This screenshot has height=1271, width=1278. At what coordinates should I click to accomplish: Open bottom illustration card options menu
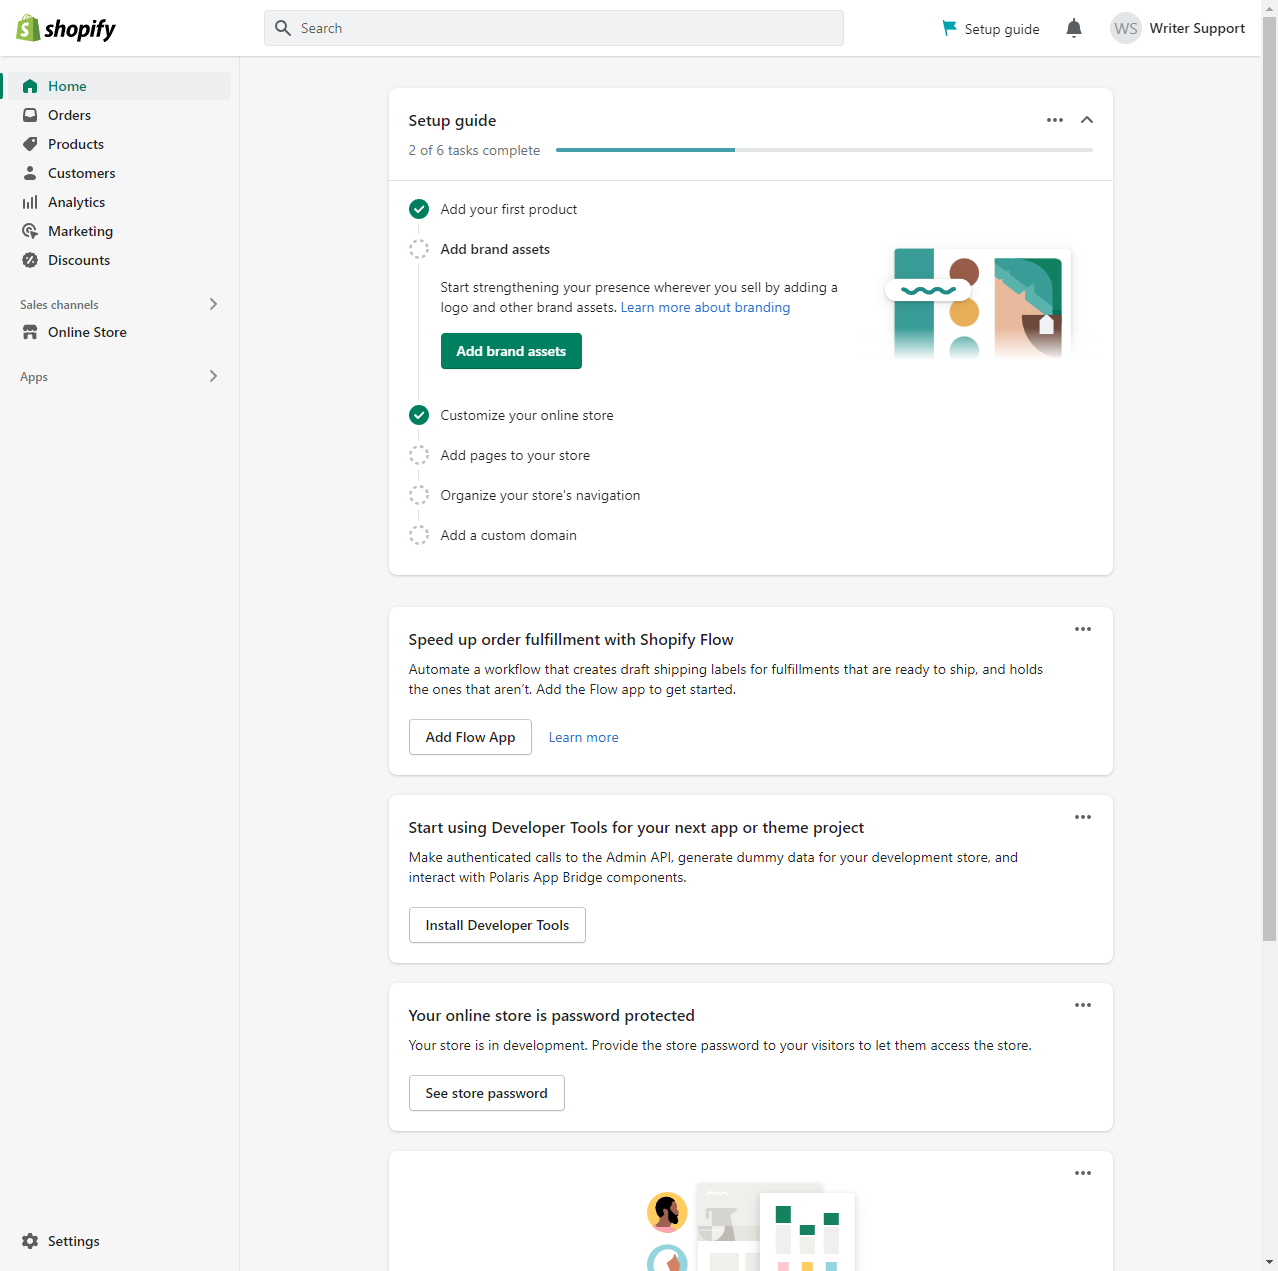1083,1173
